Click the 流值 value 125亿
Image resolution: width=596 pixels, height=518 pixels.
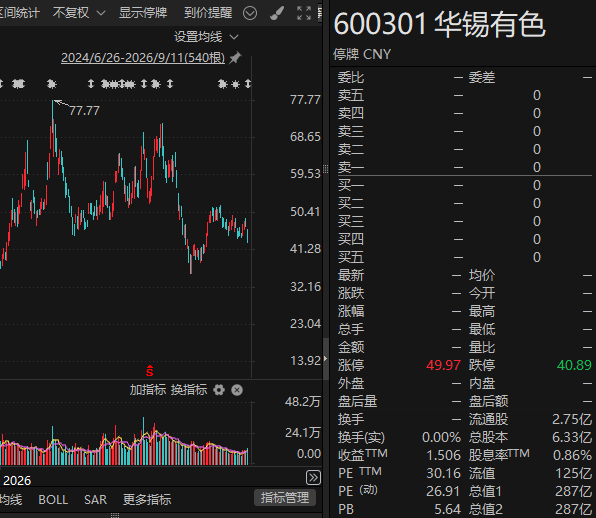573,473
